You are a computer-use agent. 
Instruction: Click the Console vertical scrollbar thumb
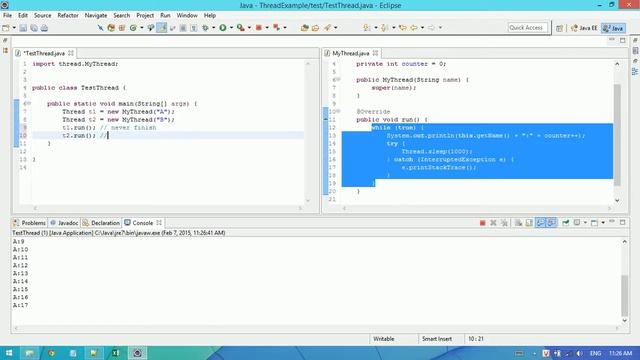624,296
